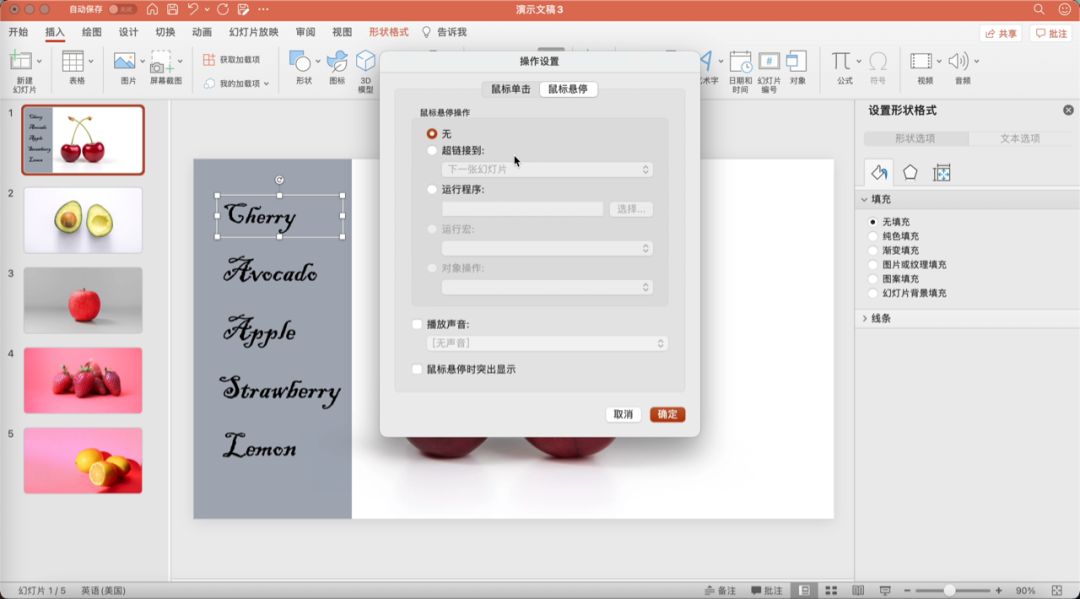Open the 下一张幻灯片 hyperlink dropdown
The image size is (1080, 599).
coord(547,169)
